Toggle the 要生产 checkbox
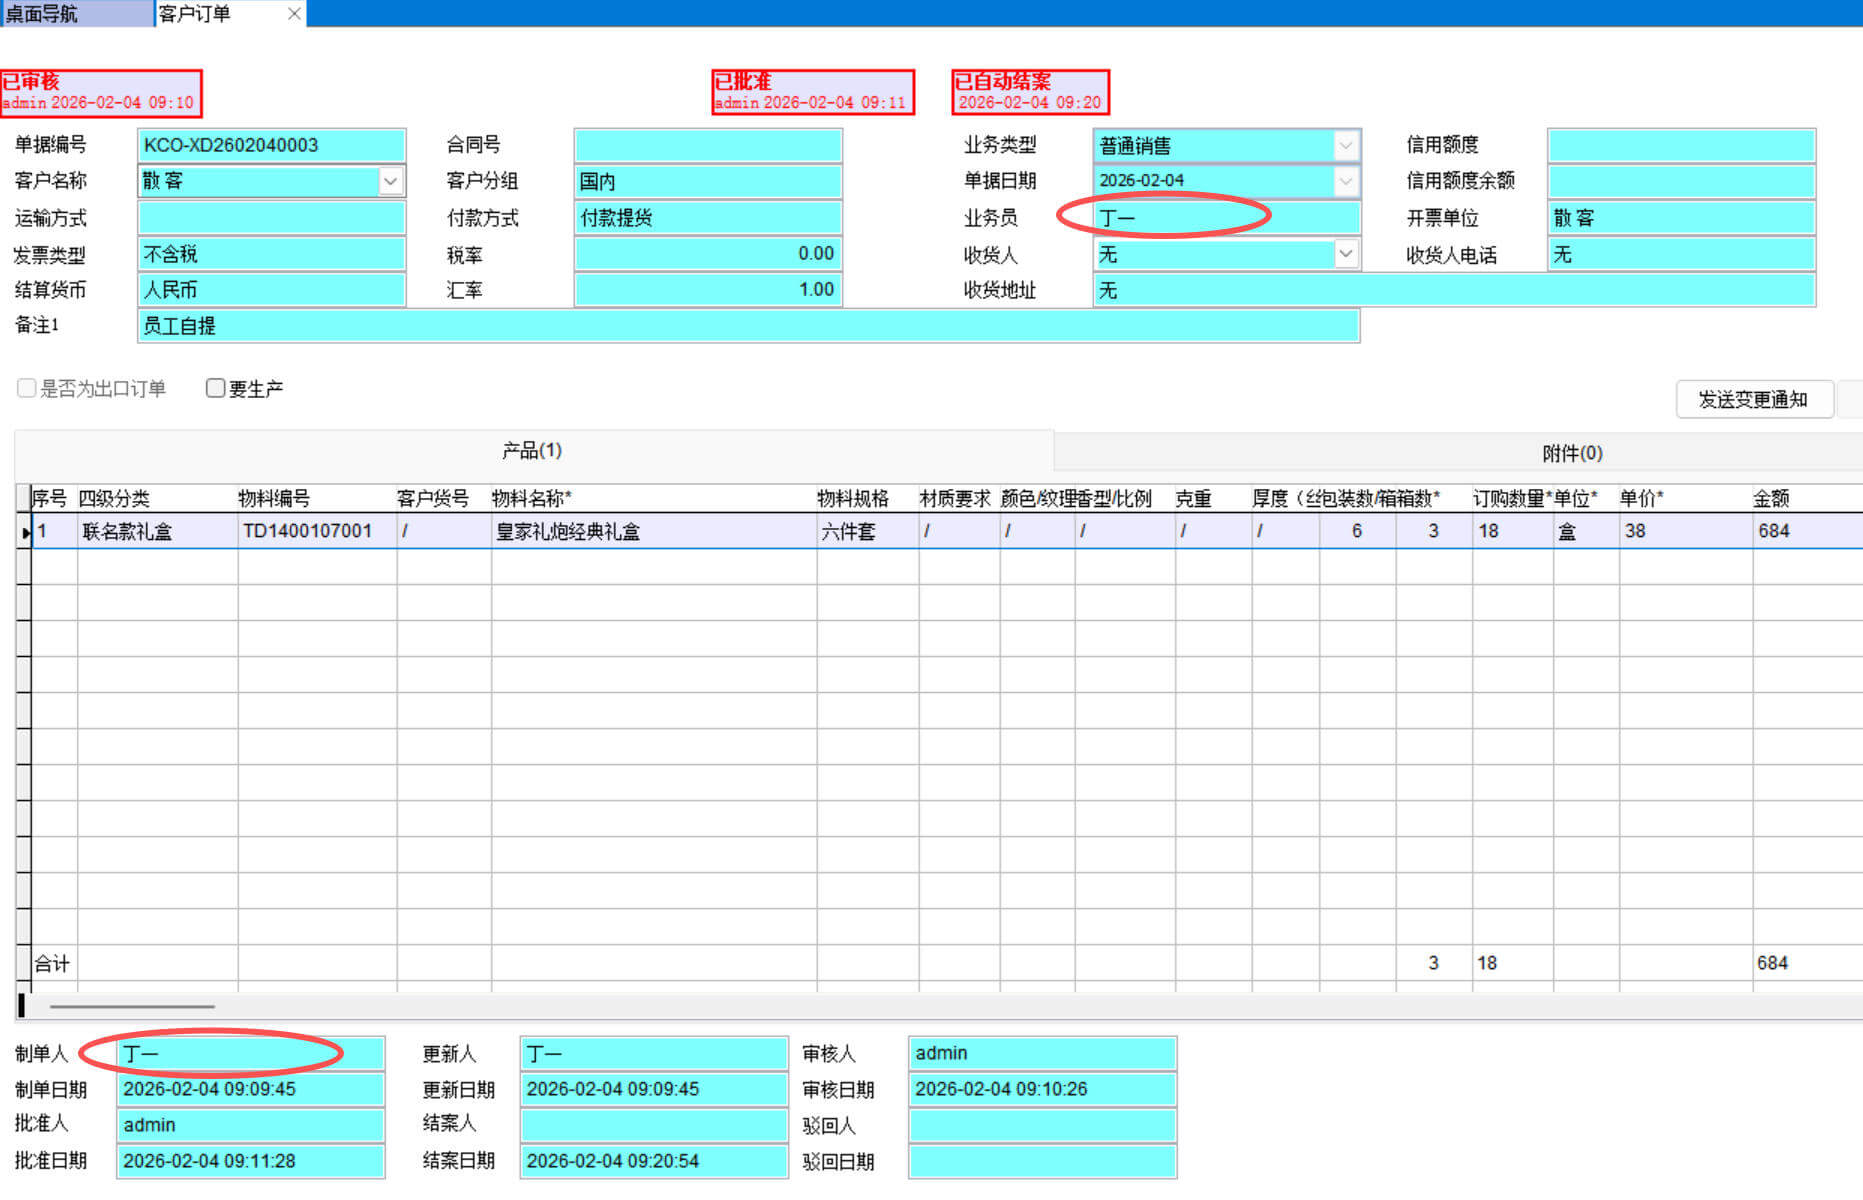Viewport: 1863px width, 1200px height. [x=215, y=388]
